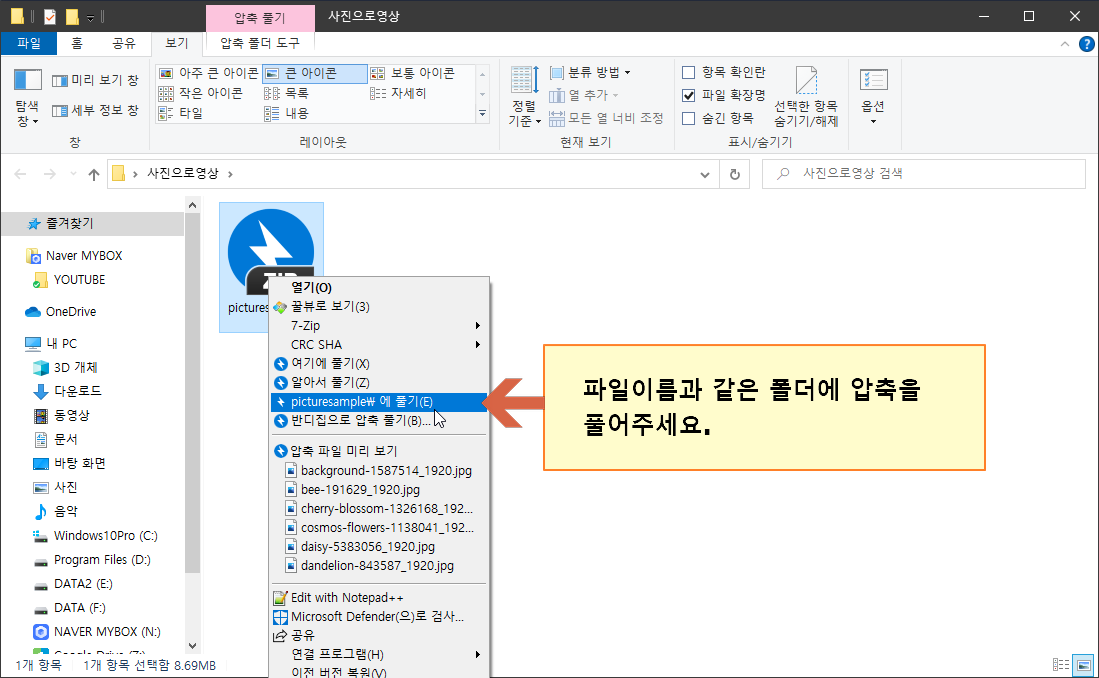Refresh the folder with the reload icon
Image resolution: width=1099 pixels, height=678 pixels.
(x=735, y=174)
